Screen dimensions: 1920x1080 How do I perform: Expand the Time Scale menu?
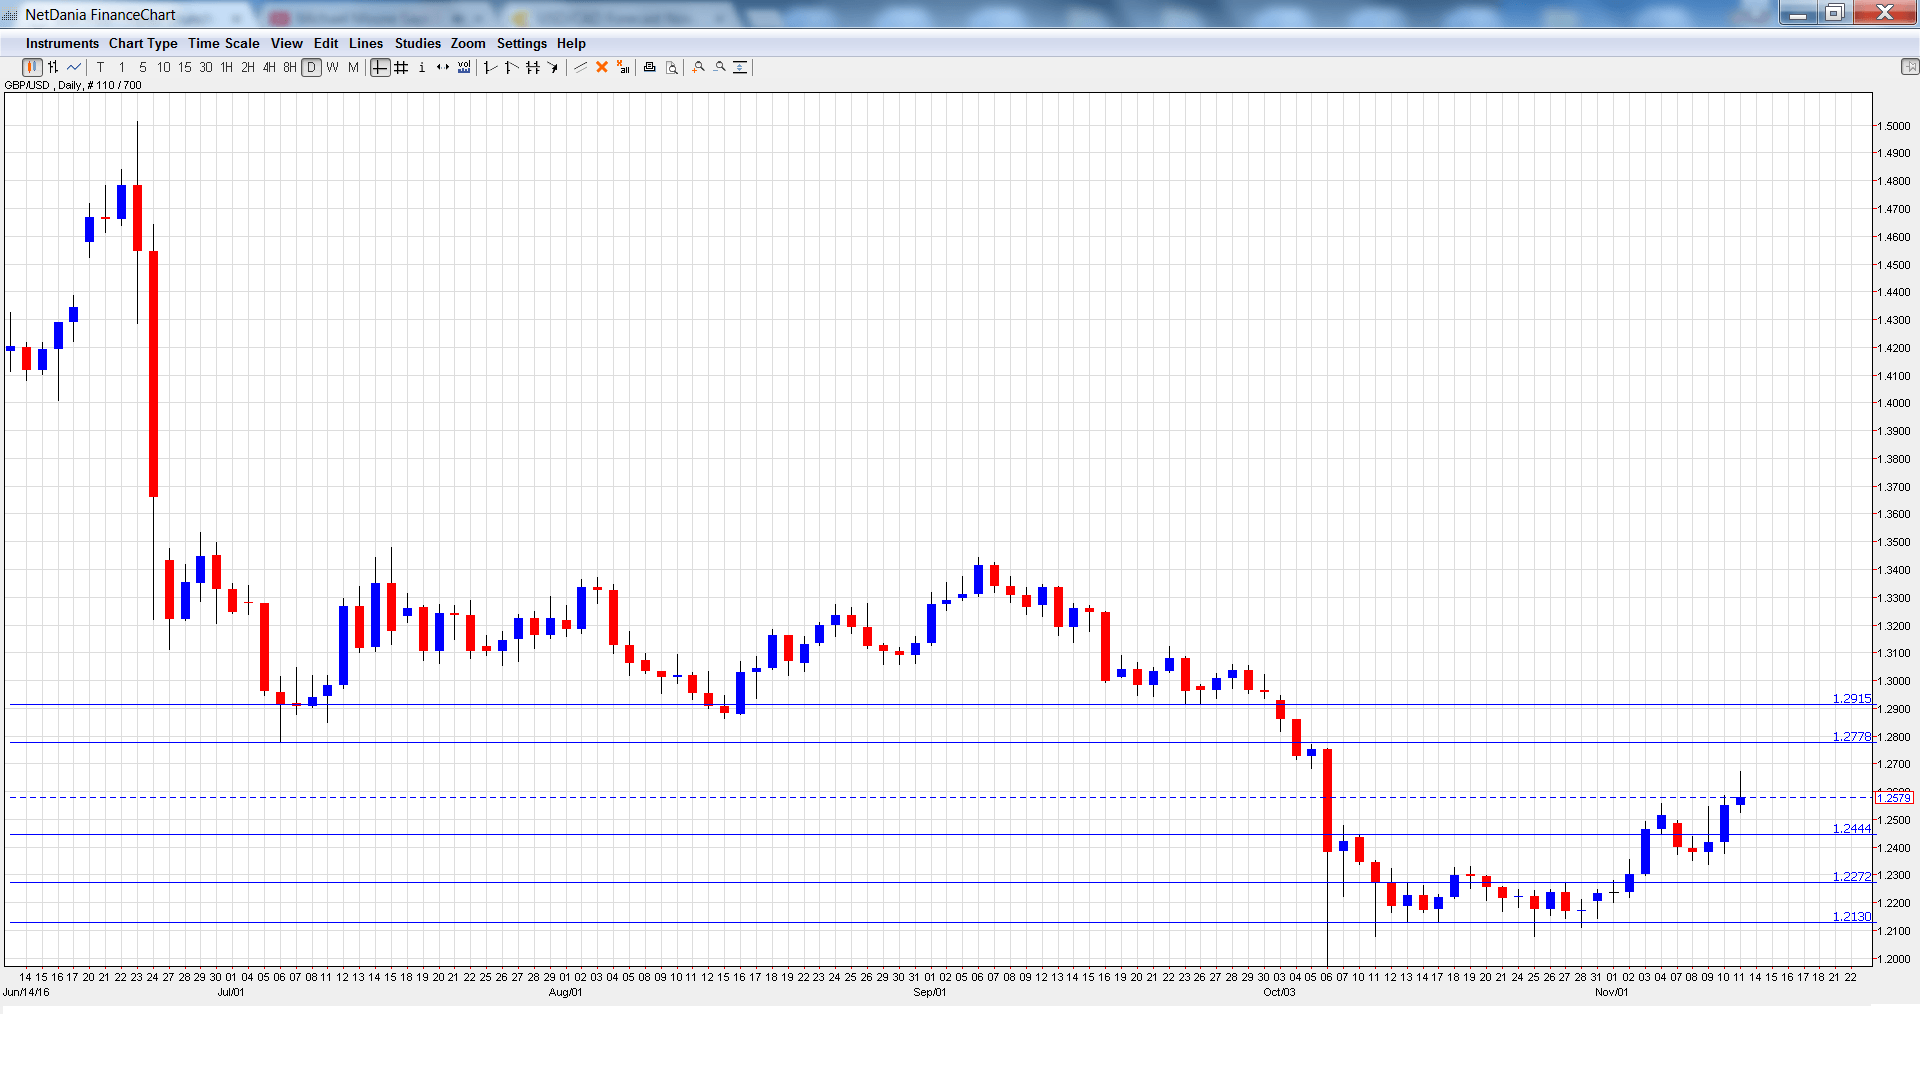223,43
